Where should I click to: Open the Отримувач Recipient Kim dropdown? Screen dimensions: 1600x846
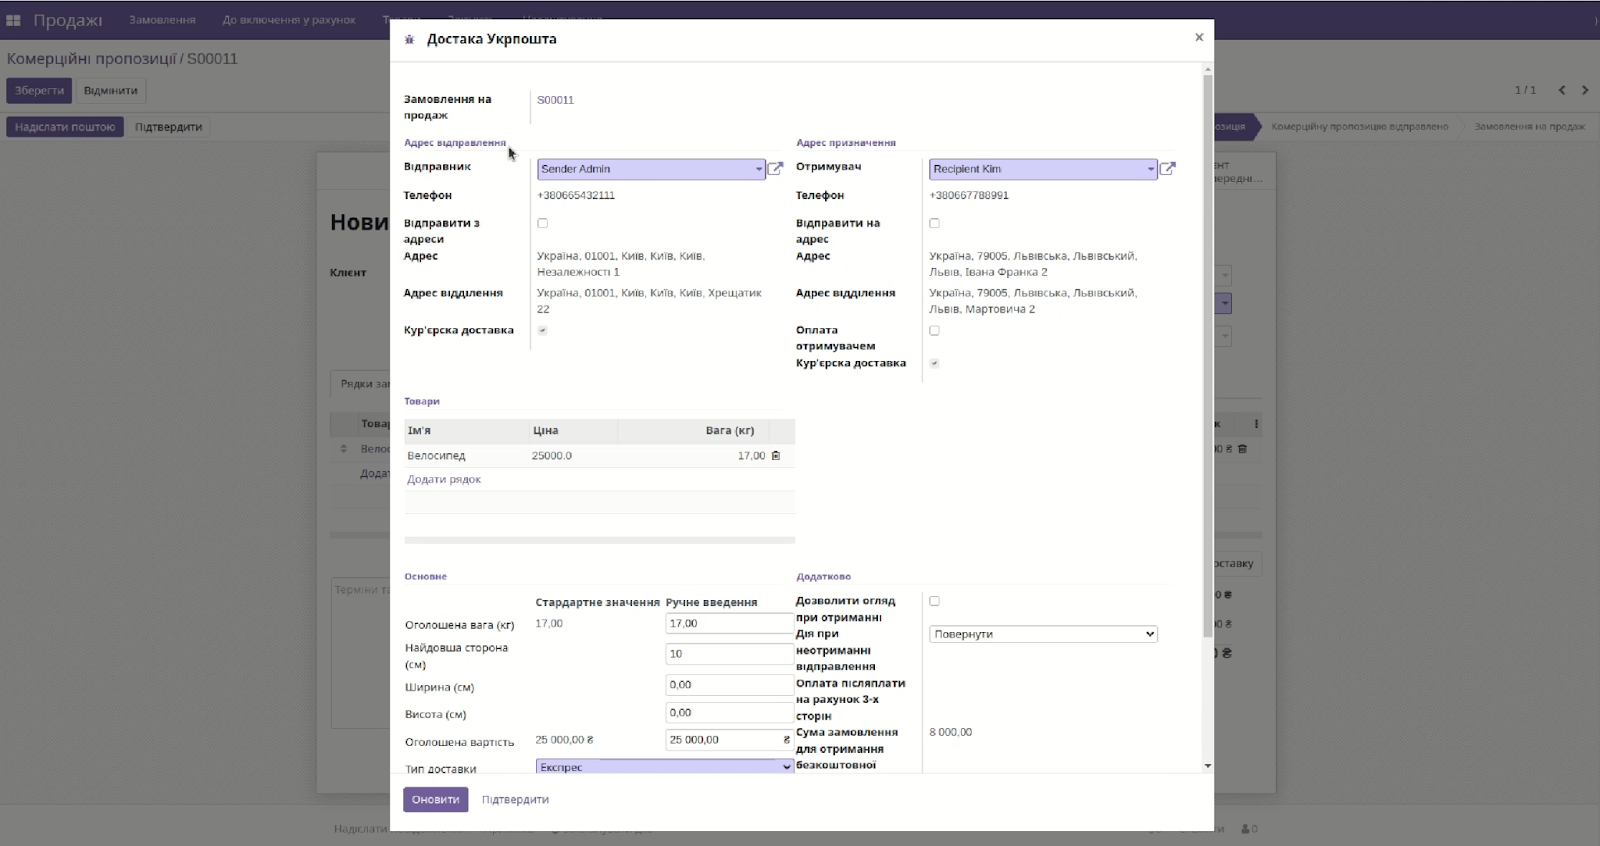coord(1043,170)
